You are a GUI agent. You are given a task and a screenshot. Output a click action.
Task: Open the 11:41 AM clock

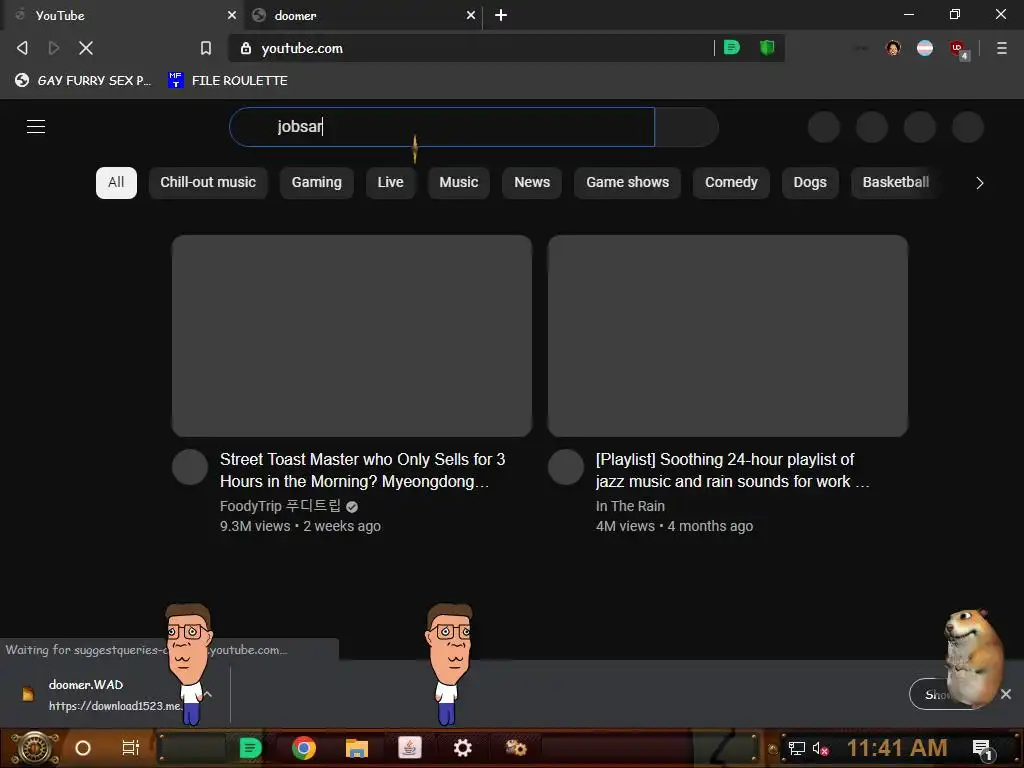point(897,748)
